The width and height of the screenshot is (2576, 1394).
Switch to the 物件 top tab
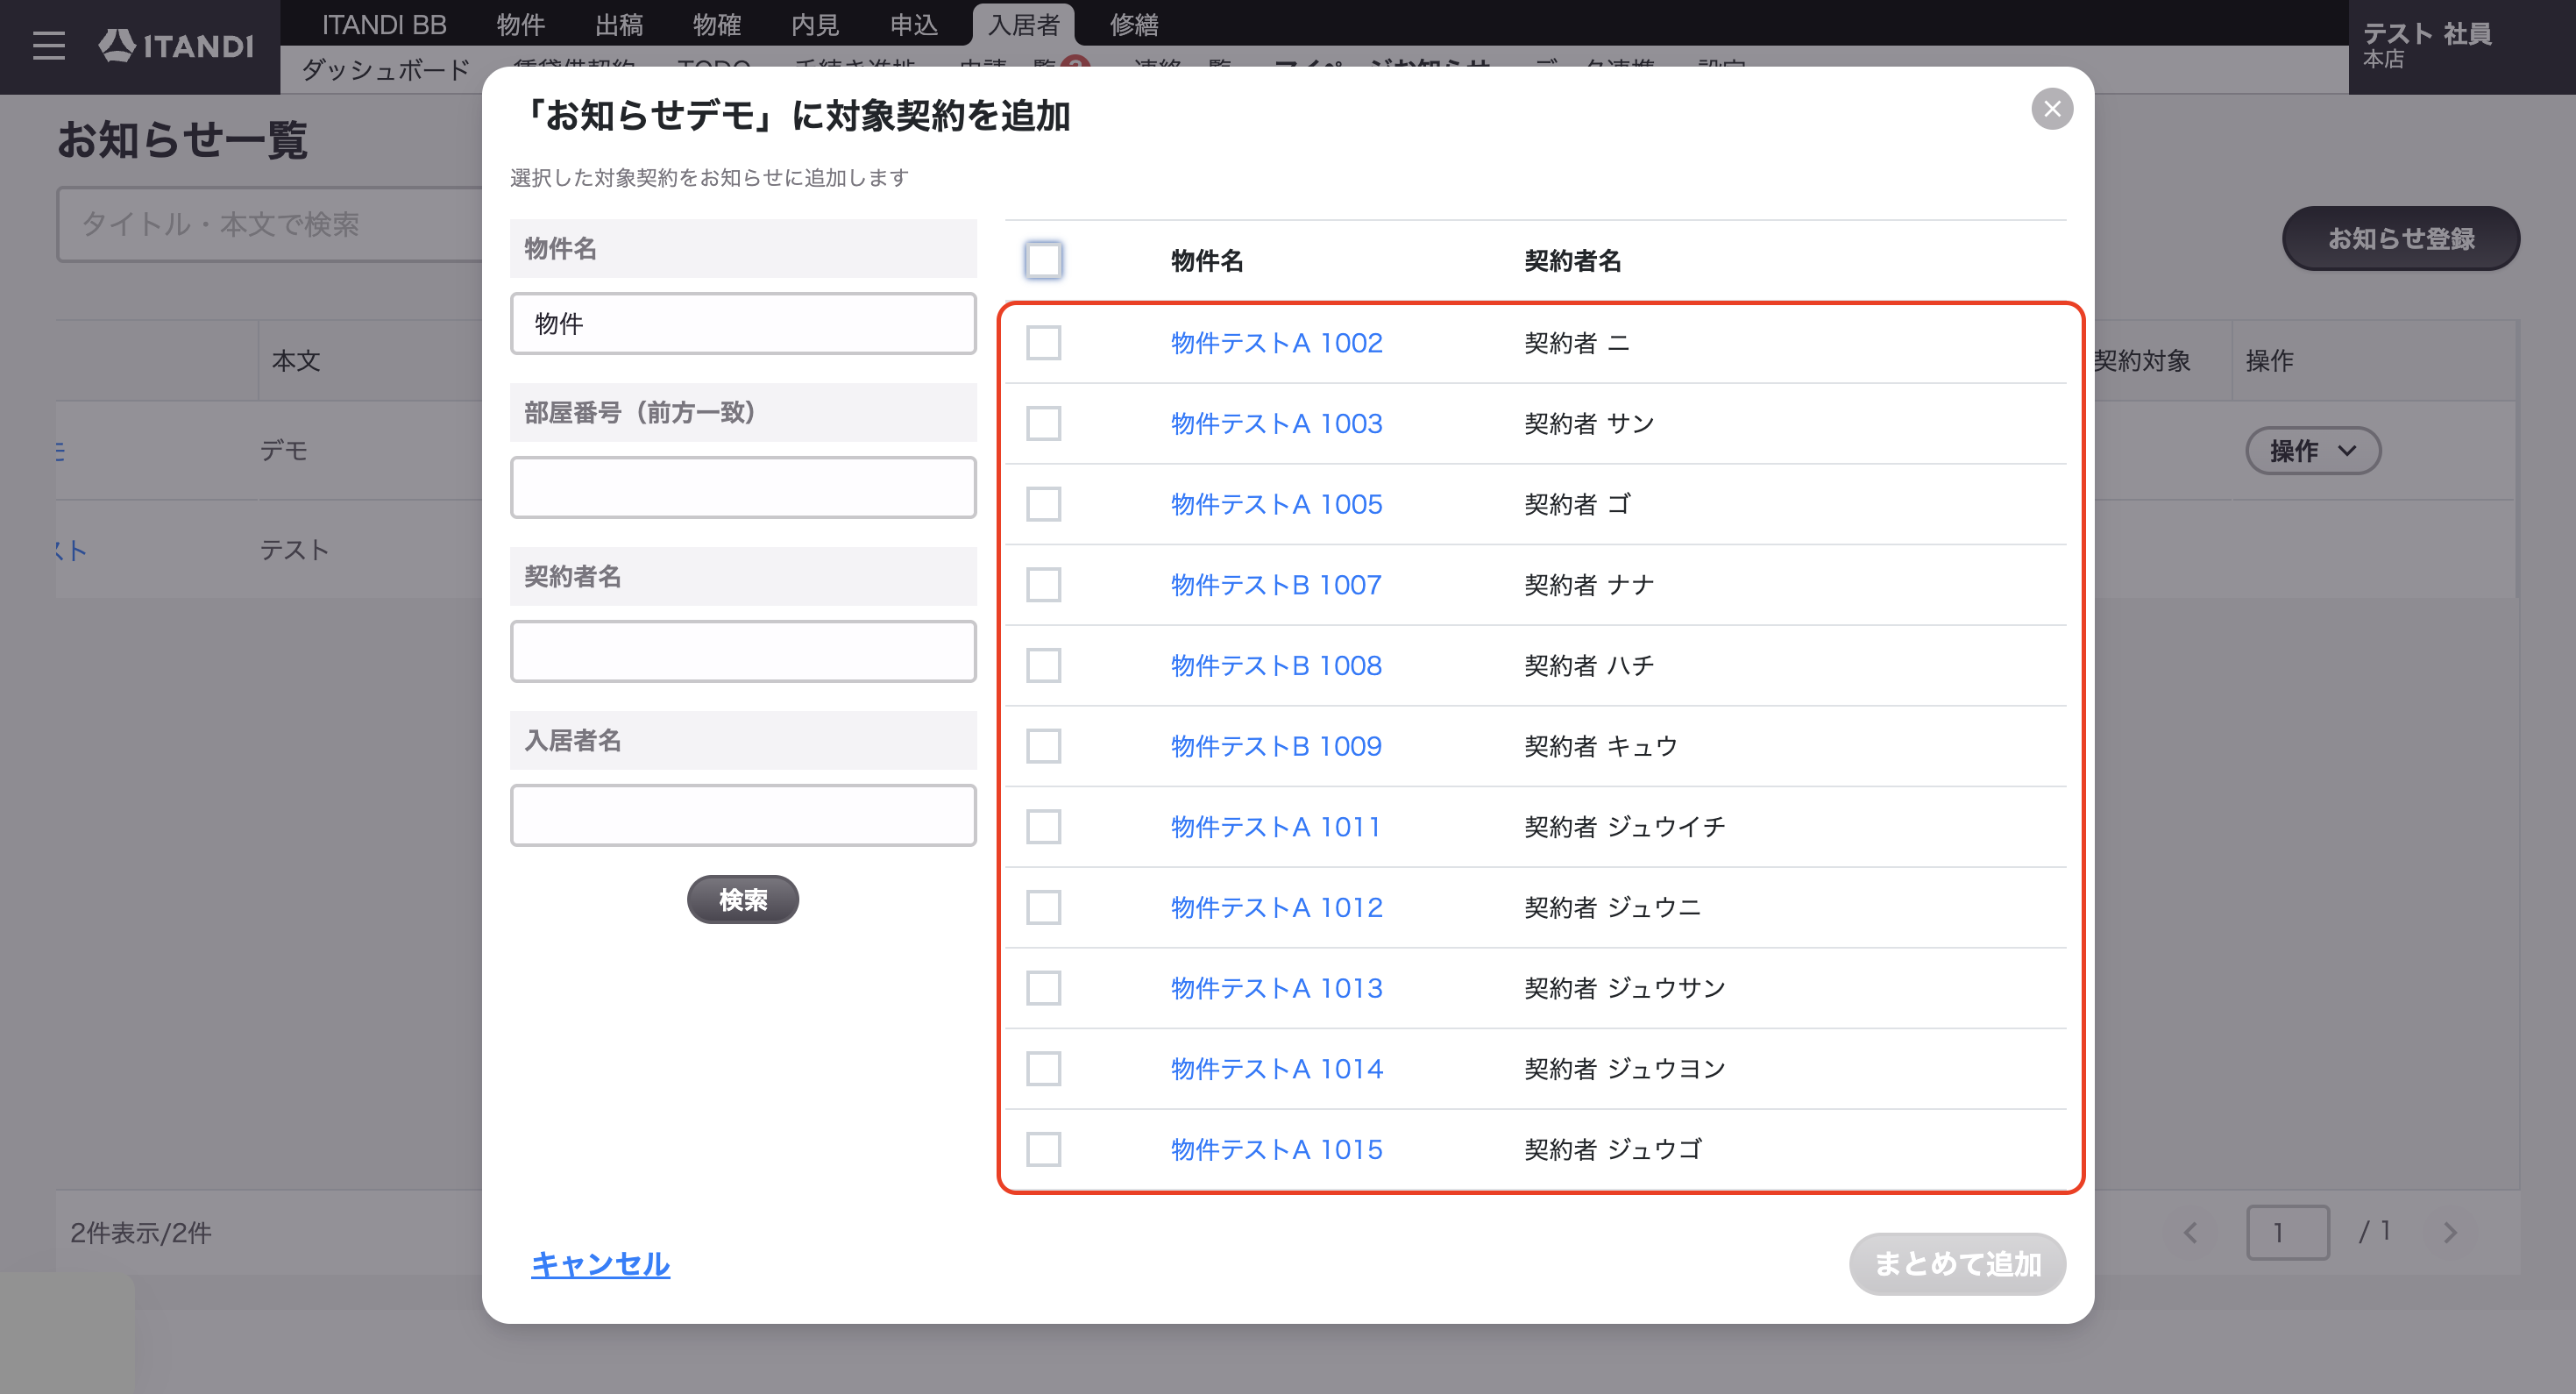tap(521, 24)
